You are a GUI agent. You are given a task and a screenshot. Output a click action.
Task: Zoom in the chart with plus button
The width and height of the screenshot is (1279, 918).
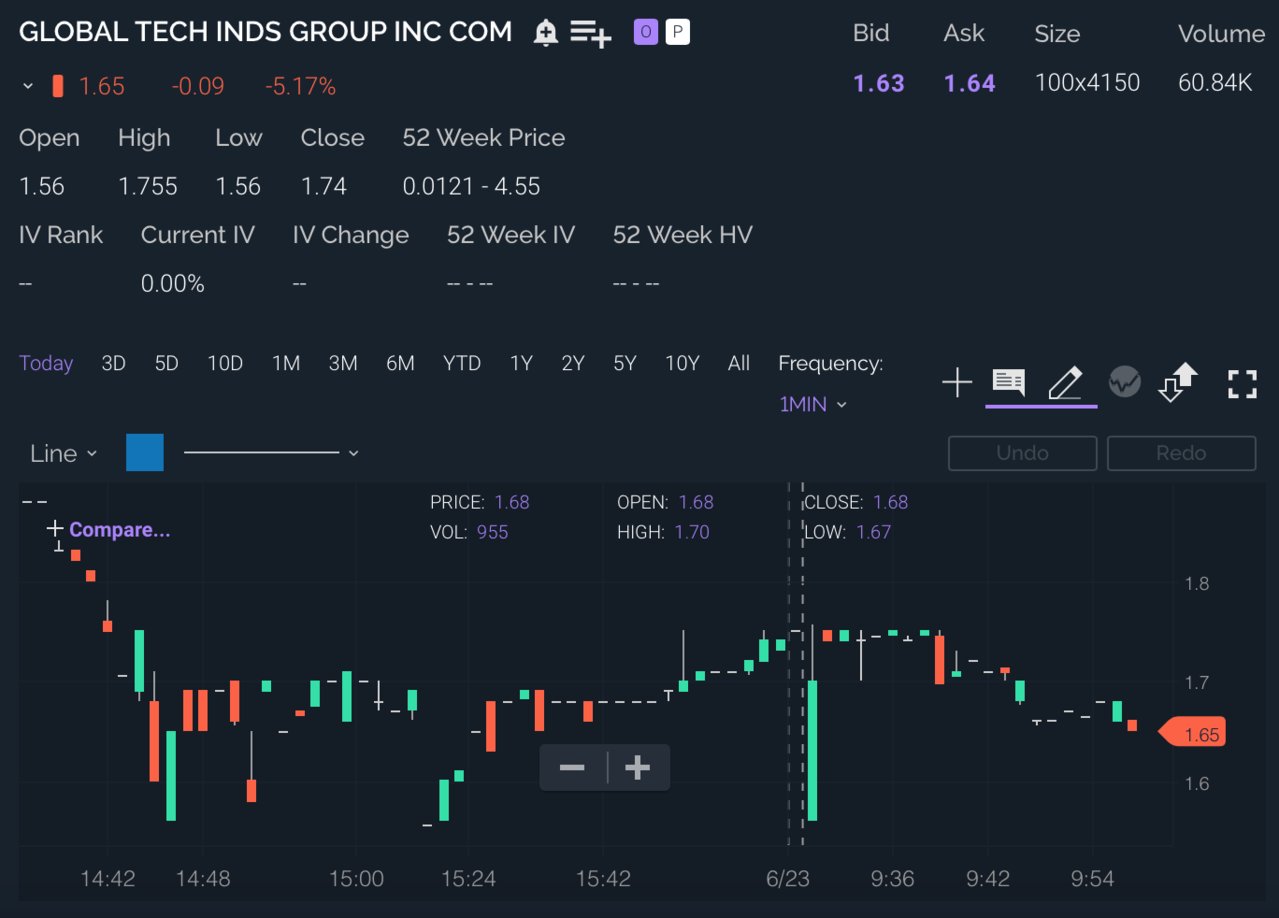tap(638, 768)
